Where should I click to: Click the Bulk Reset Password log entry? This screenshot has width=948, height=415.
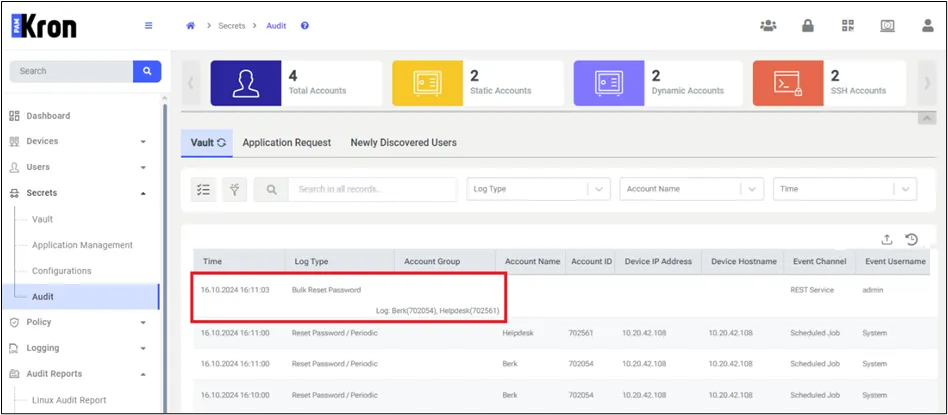pyautogui.click(x=326, y=290)
